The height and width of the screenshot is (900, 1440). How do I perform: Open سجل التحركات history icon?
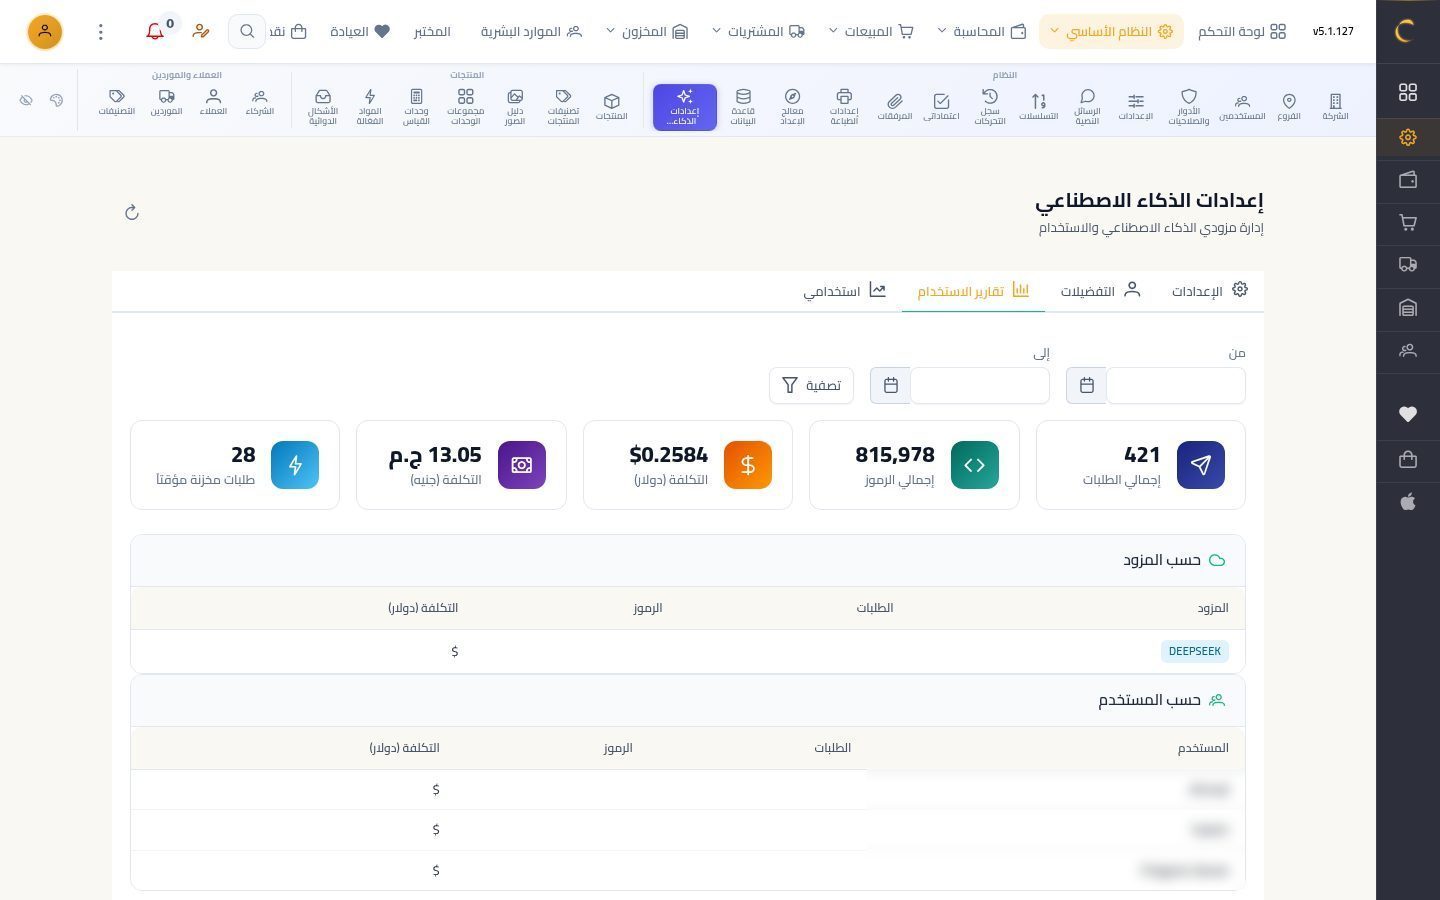(x=990, y=106)
